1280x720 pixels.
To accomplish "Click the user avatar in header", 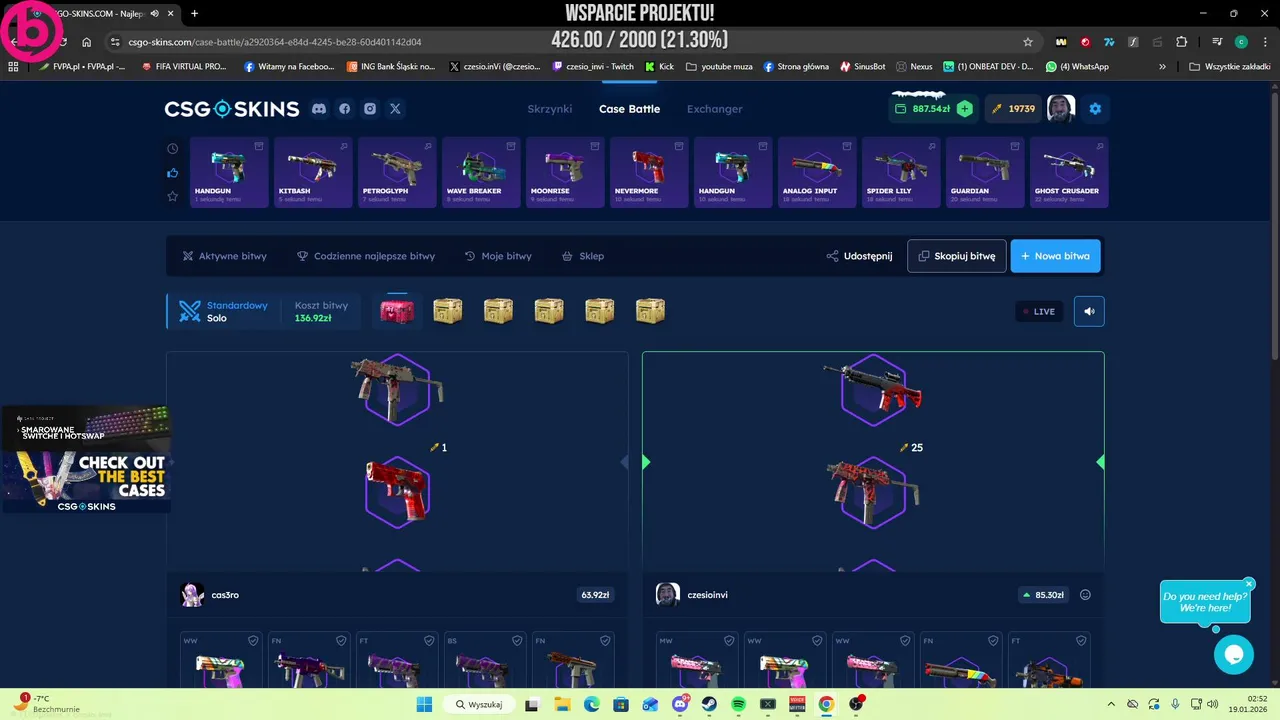I will 1060,108.
